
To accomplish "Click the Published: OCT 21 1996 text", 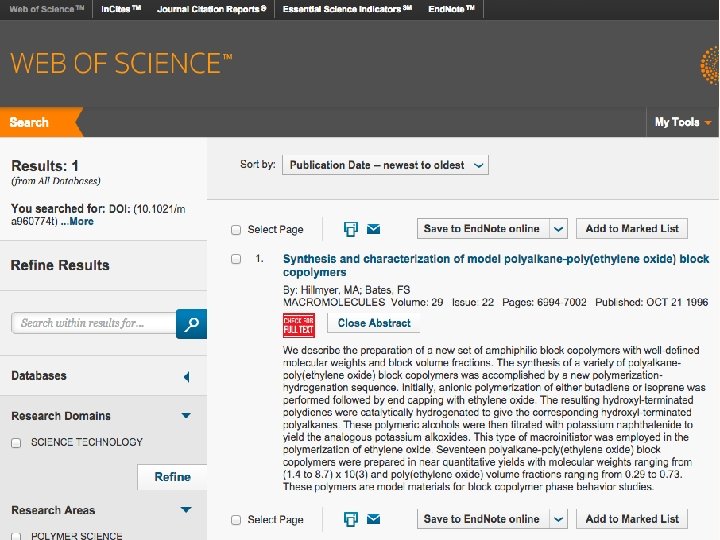I will 652,303.
